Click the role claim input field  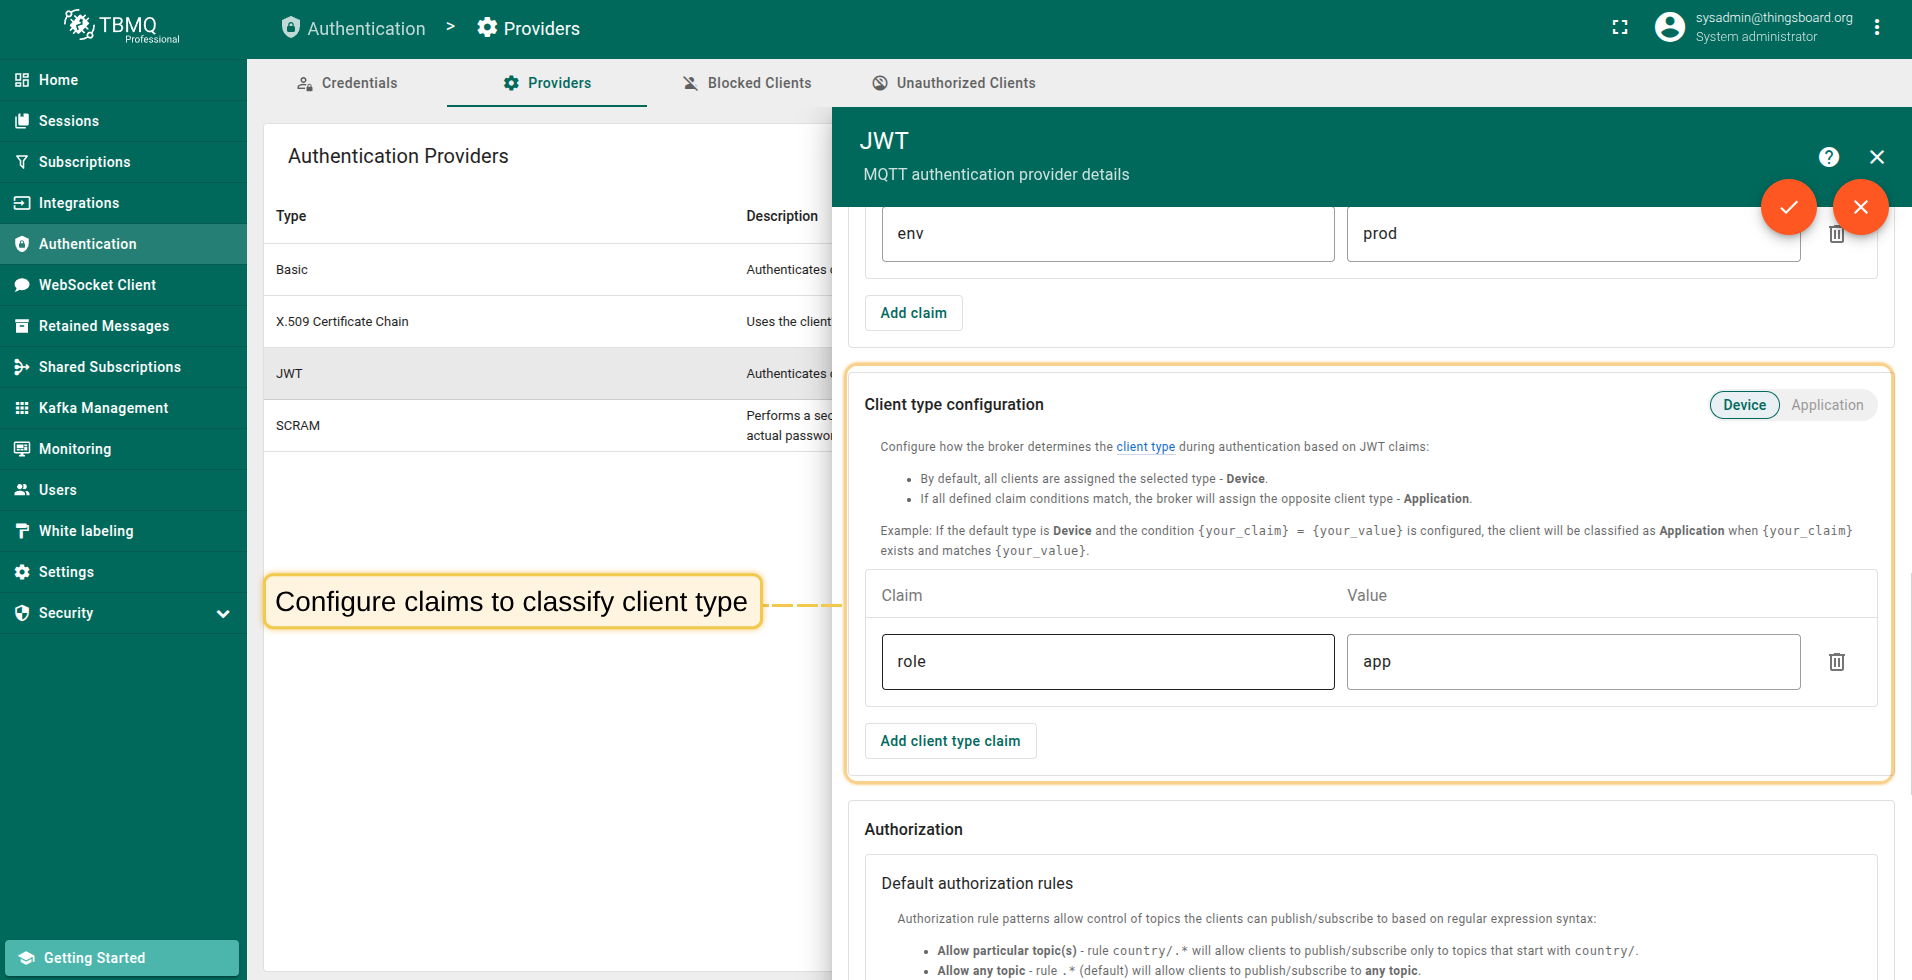(x=1107, y=662)
